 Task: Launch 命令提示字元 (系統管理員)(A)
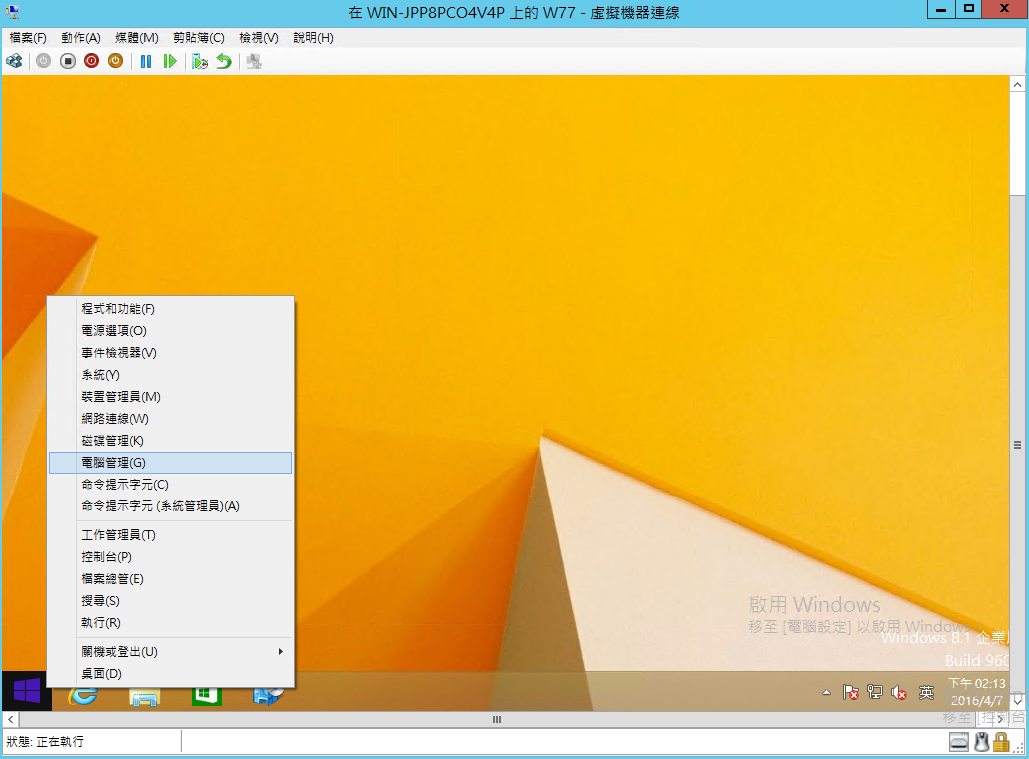pos(171,506)
